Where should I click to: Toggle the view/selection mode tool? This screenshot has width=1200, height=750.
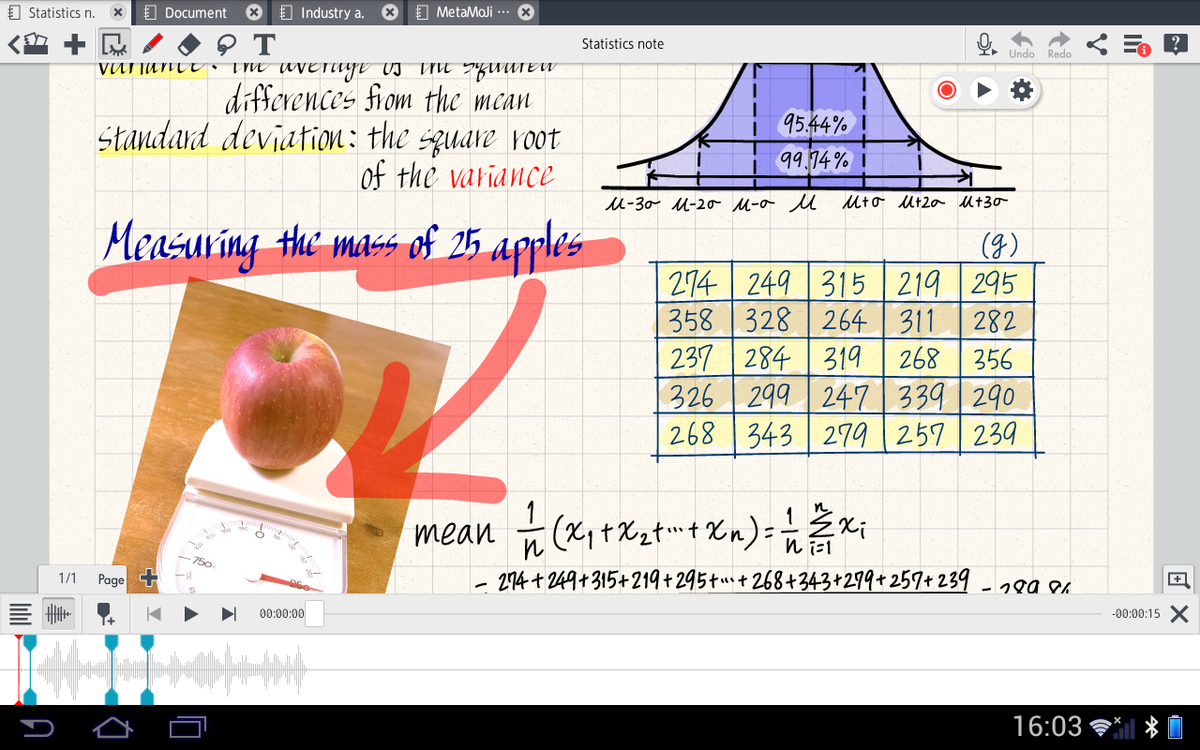click(114, 44)
